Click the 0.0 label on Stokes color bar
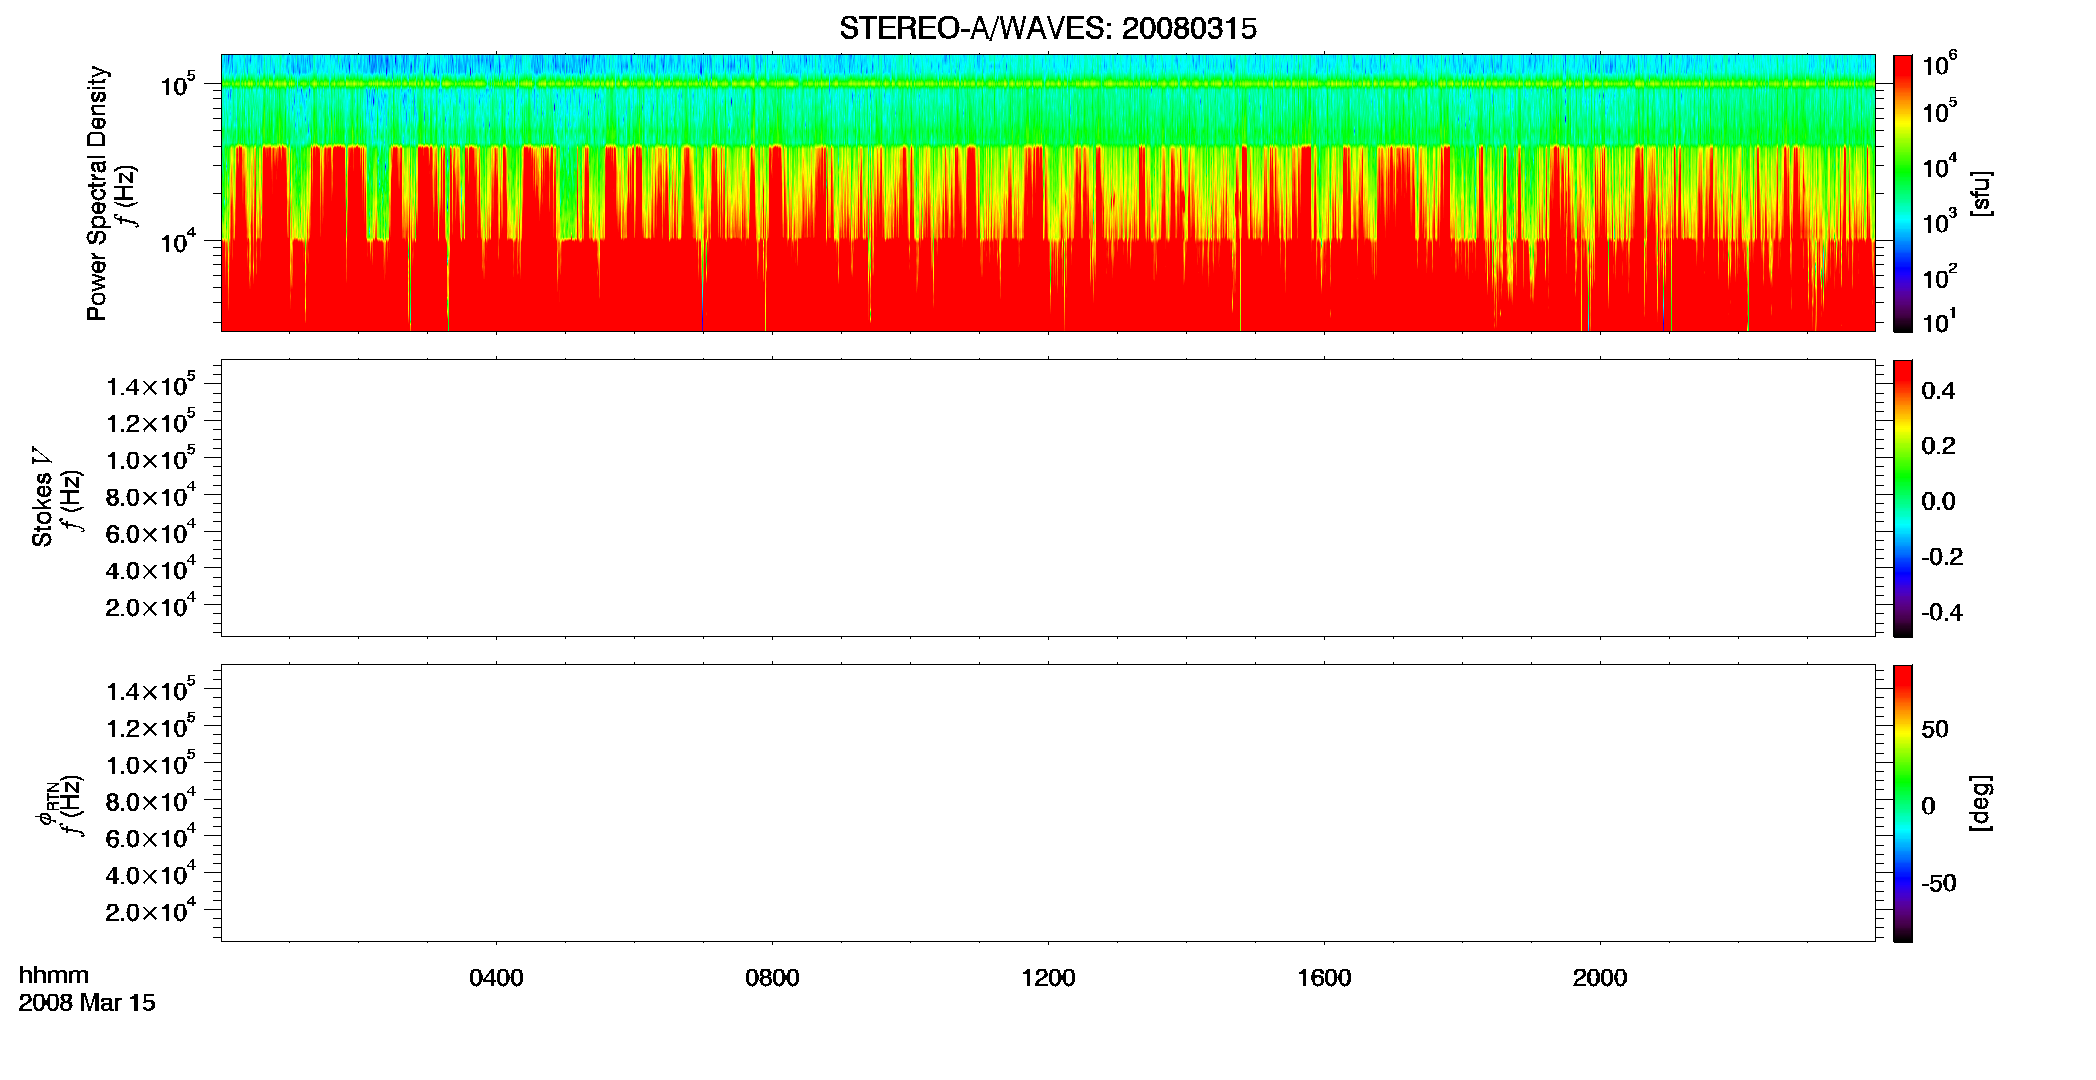 [1938, 502]
